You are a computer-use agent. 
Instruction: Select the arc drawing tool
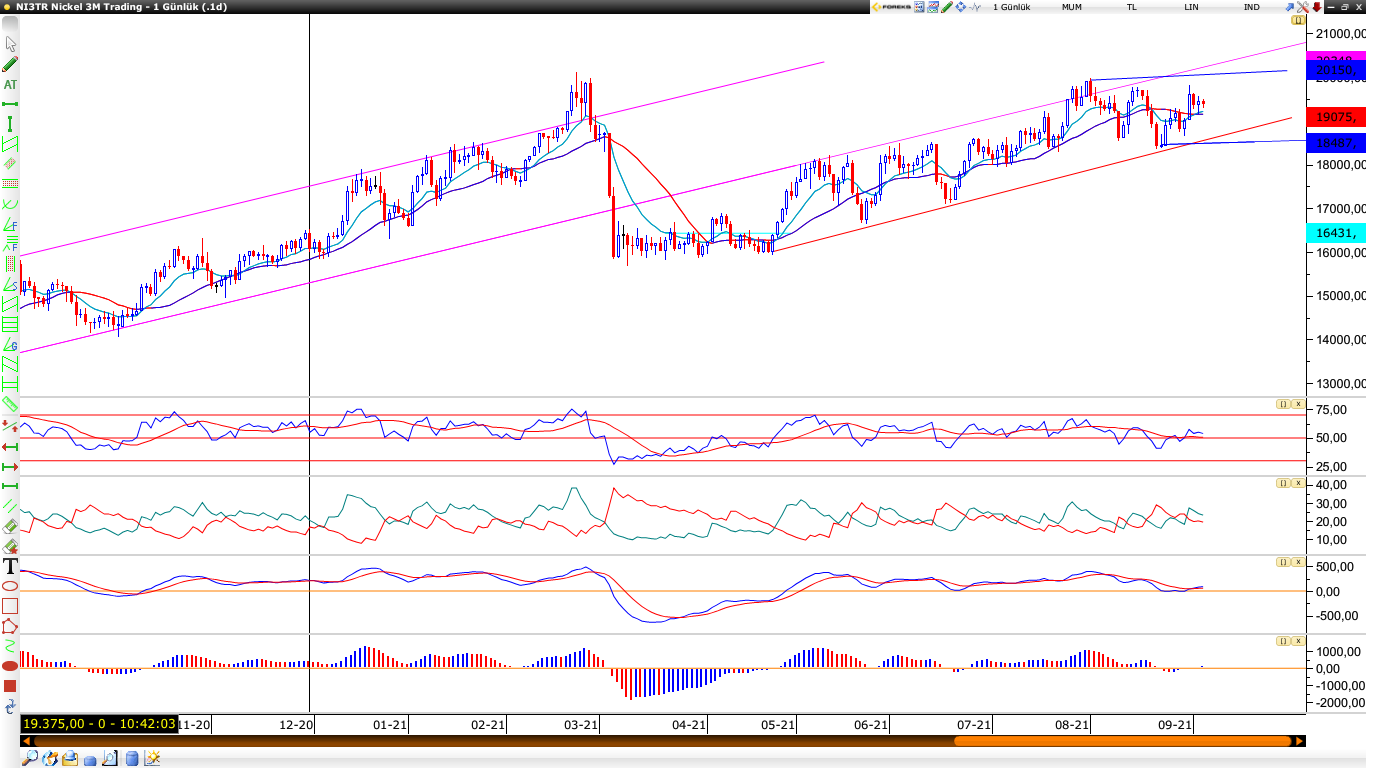[x=11, y=203]
